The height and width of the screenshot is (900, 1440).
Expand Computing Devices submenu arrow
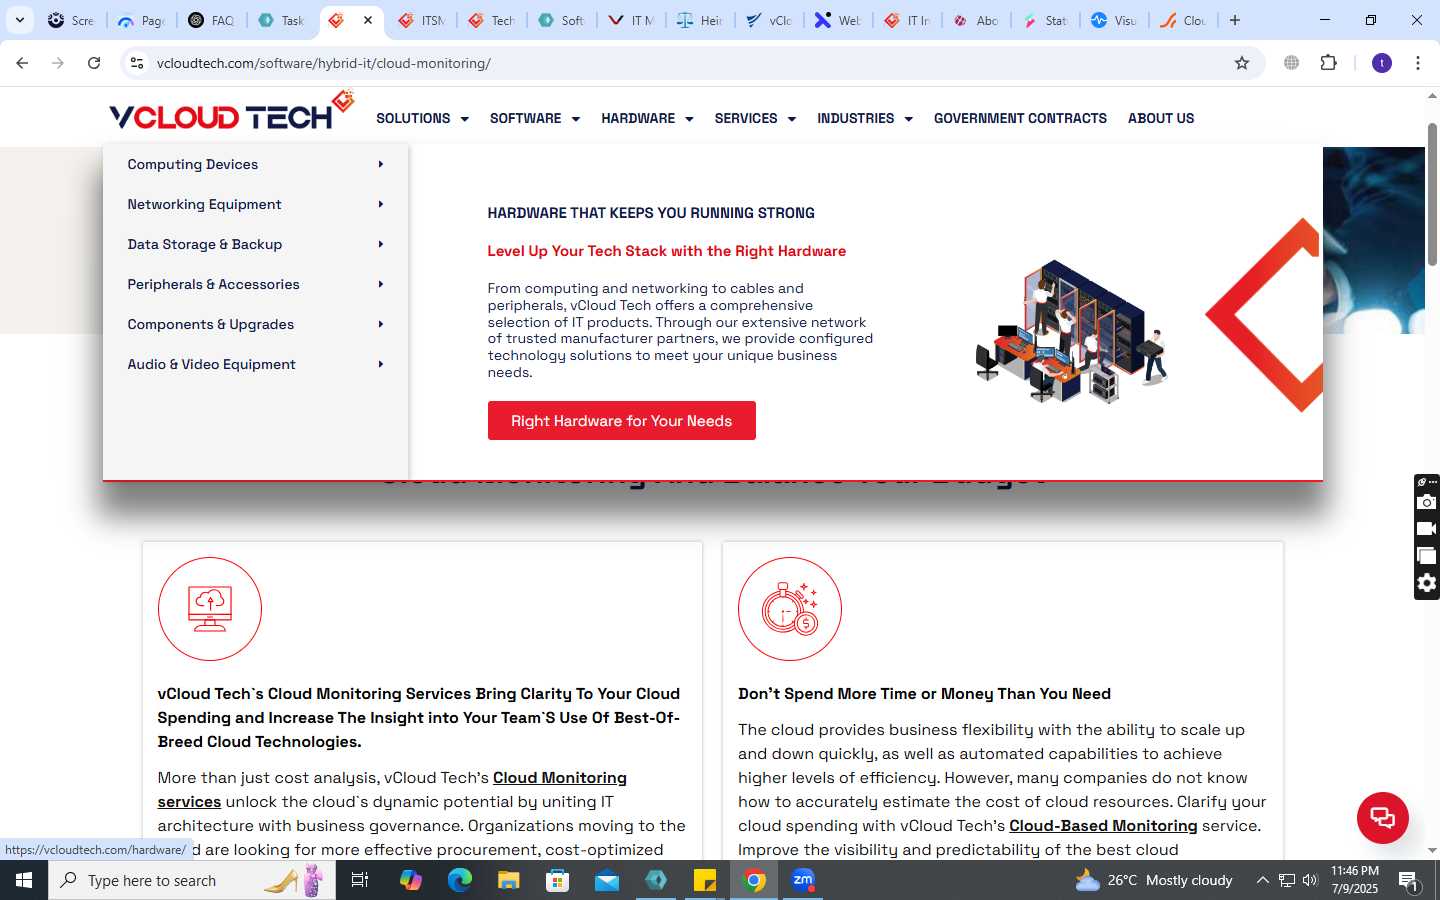pyautogui.click(x=381, y=164)
